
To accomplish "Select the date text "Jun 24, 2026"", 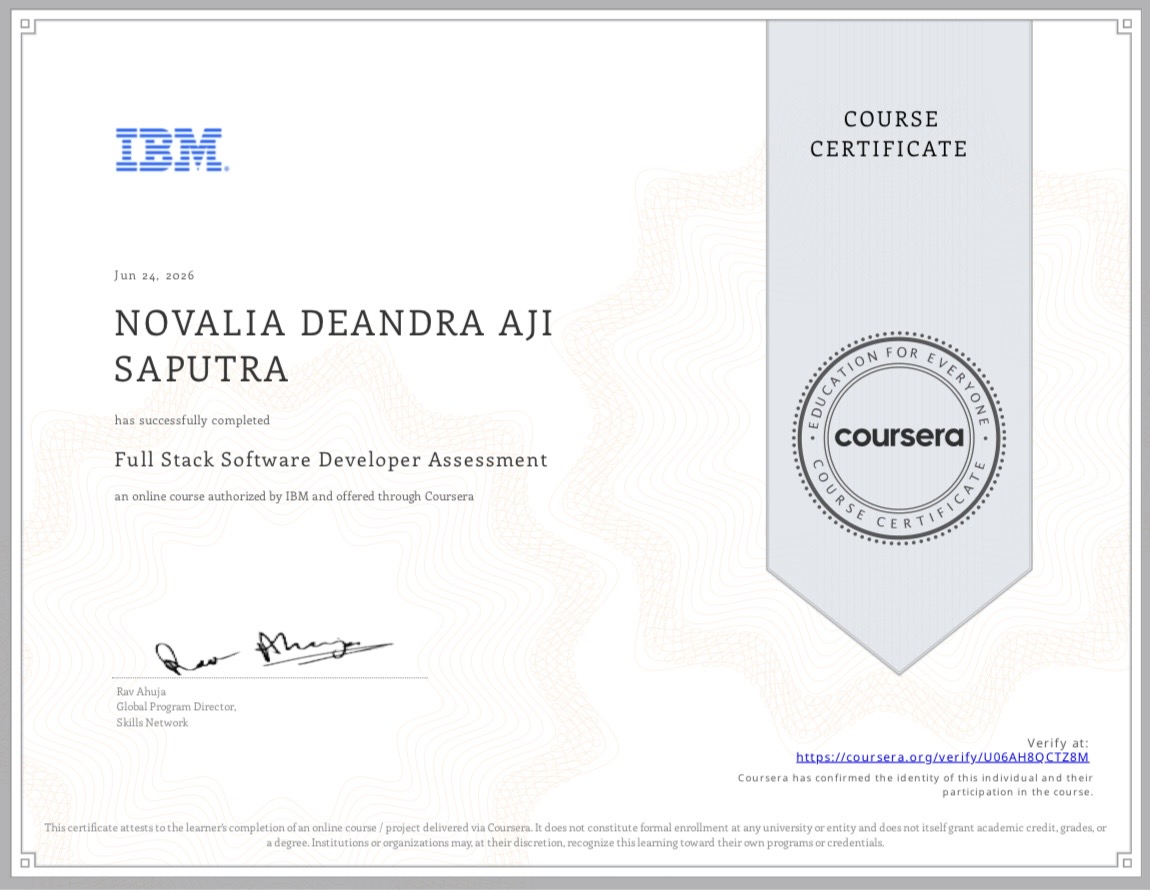I will (x=154, y=275).
